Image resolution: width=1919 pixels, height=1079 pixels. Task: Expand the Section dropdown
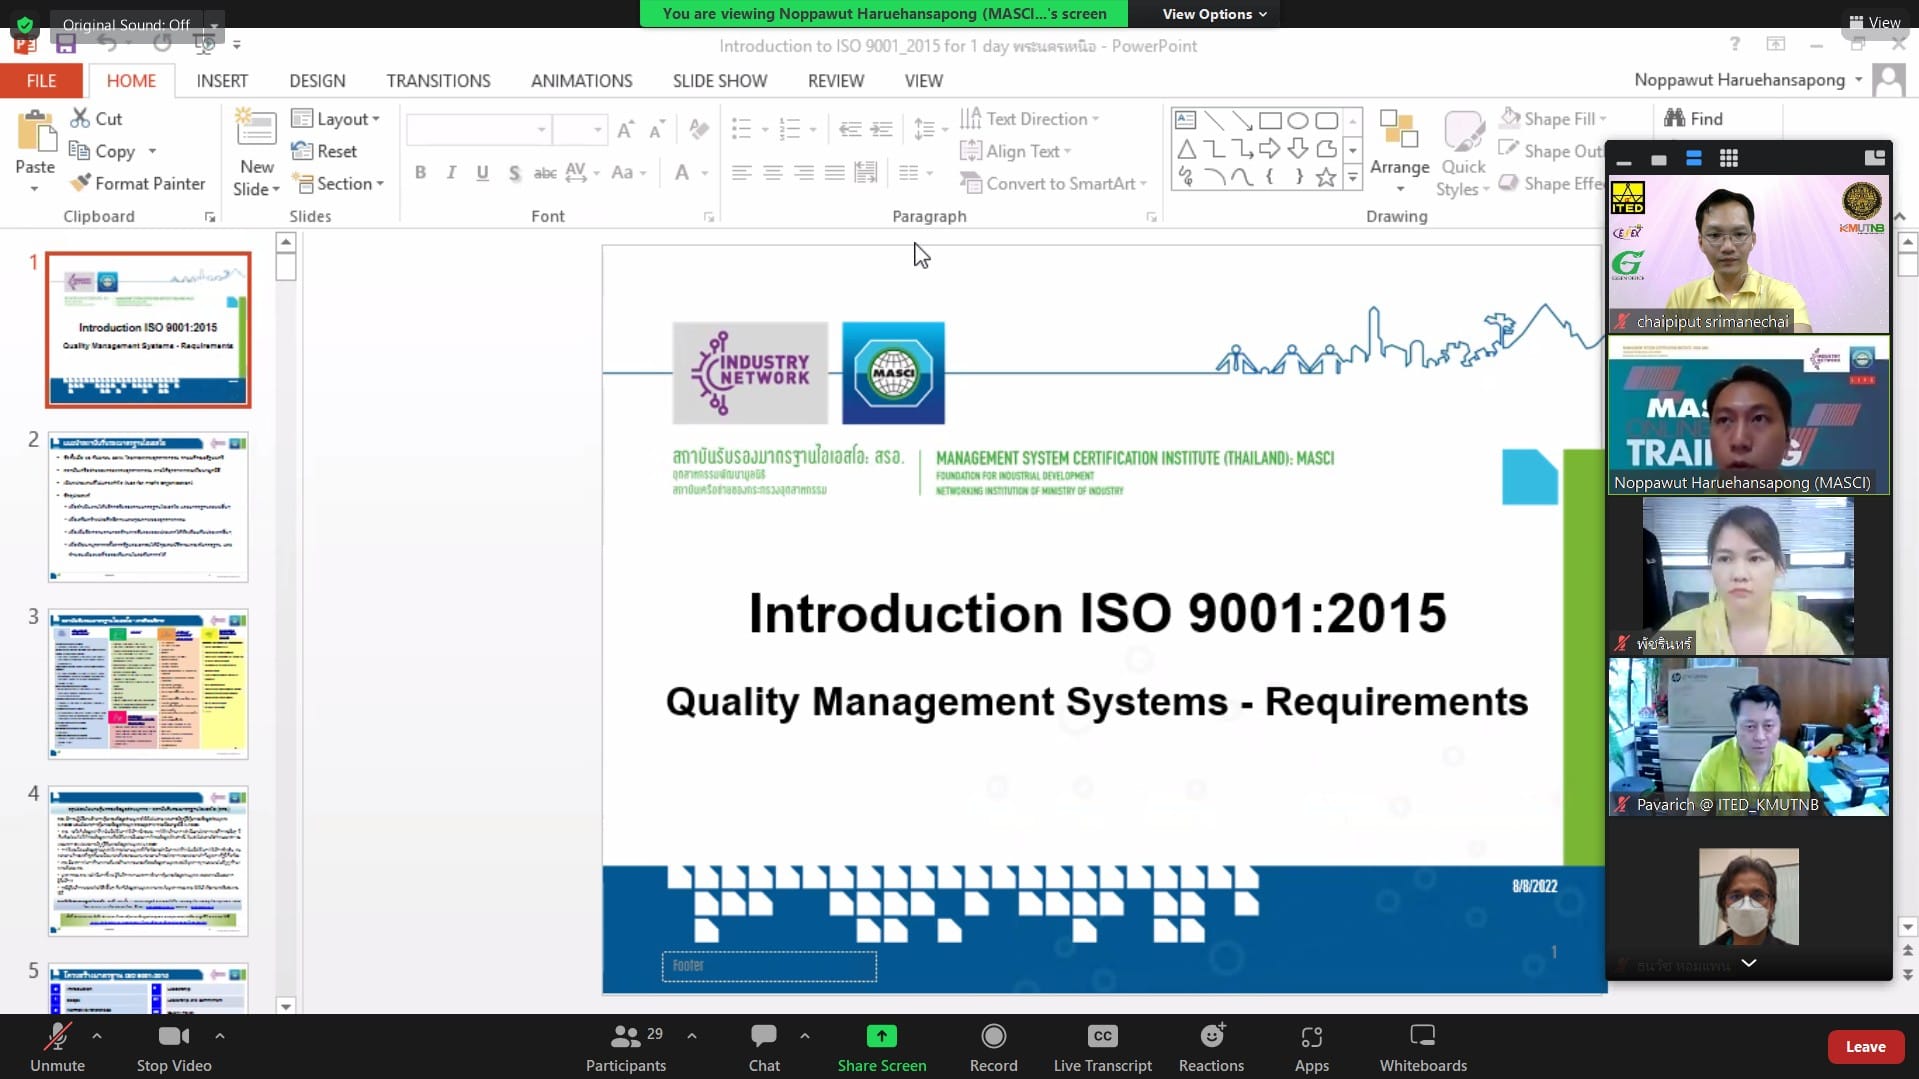[338, 184]
